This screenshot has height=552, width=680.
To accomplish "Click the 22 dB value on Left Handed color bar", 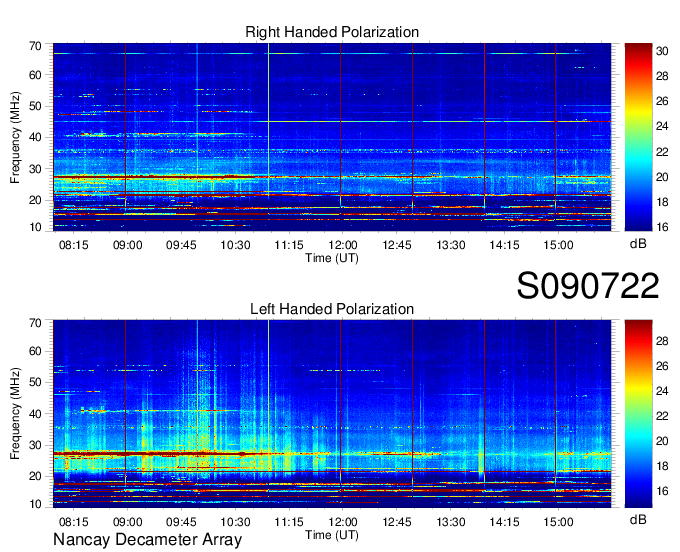I will [x=662, y=416].
